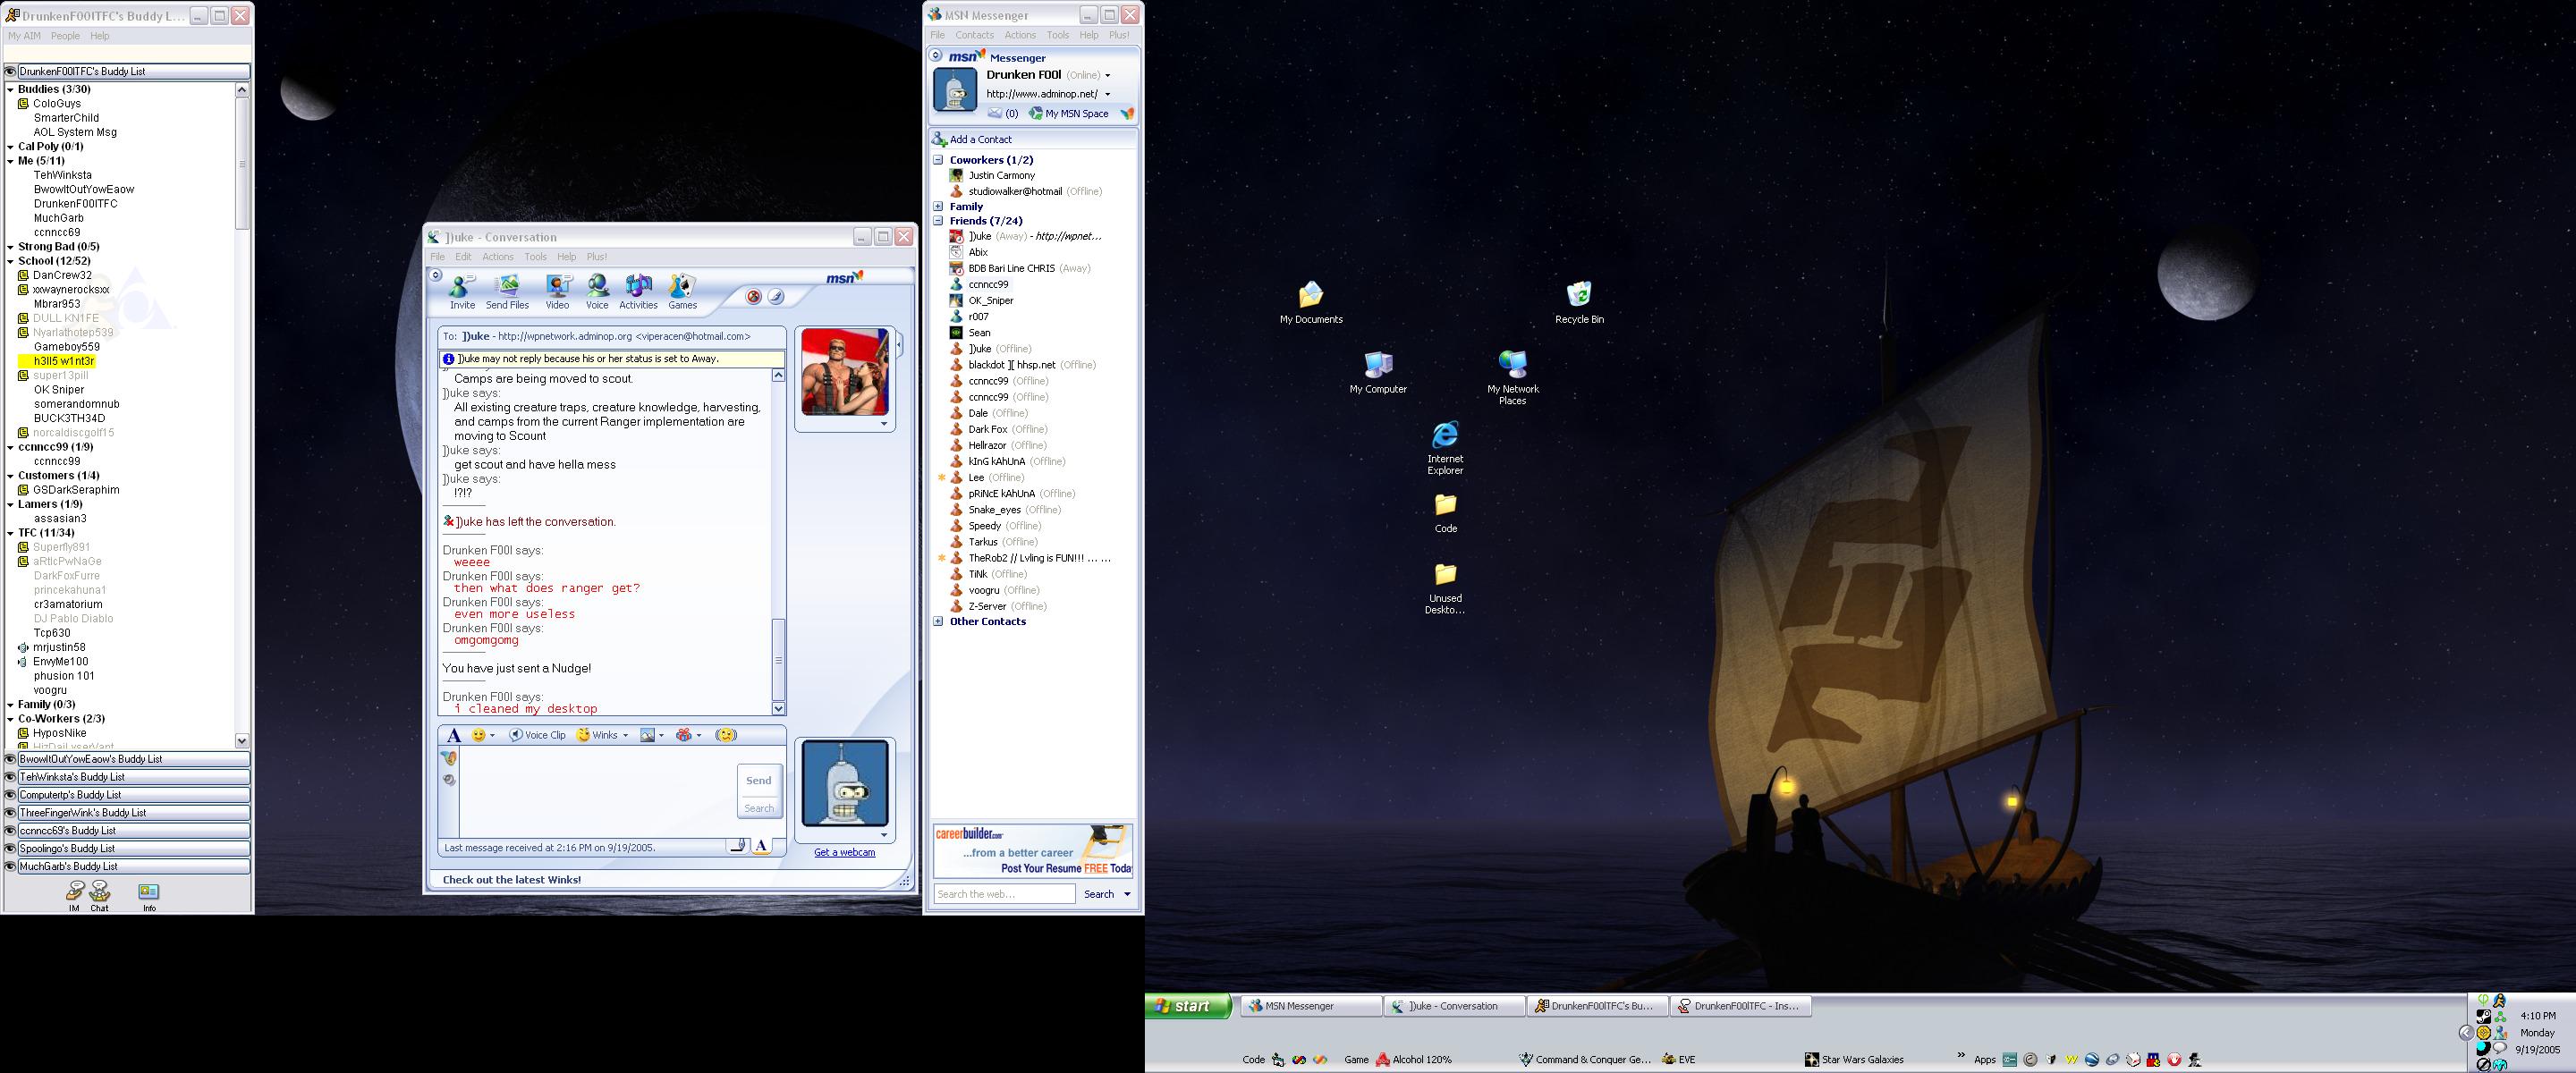This screenshot has width=2576, height=1073.
Task: Click the mail inbox (0) icon in MSN Messenger
Action: coord(1002,113)
